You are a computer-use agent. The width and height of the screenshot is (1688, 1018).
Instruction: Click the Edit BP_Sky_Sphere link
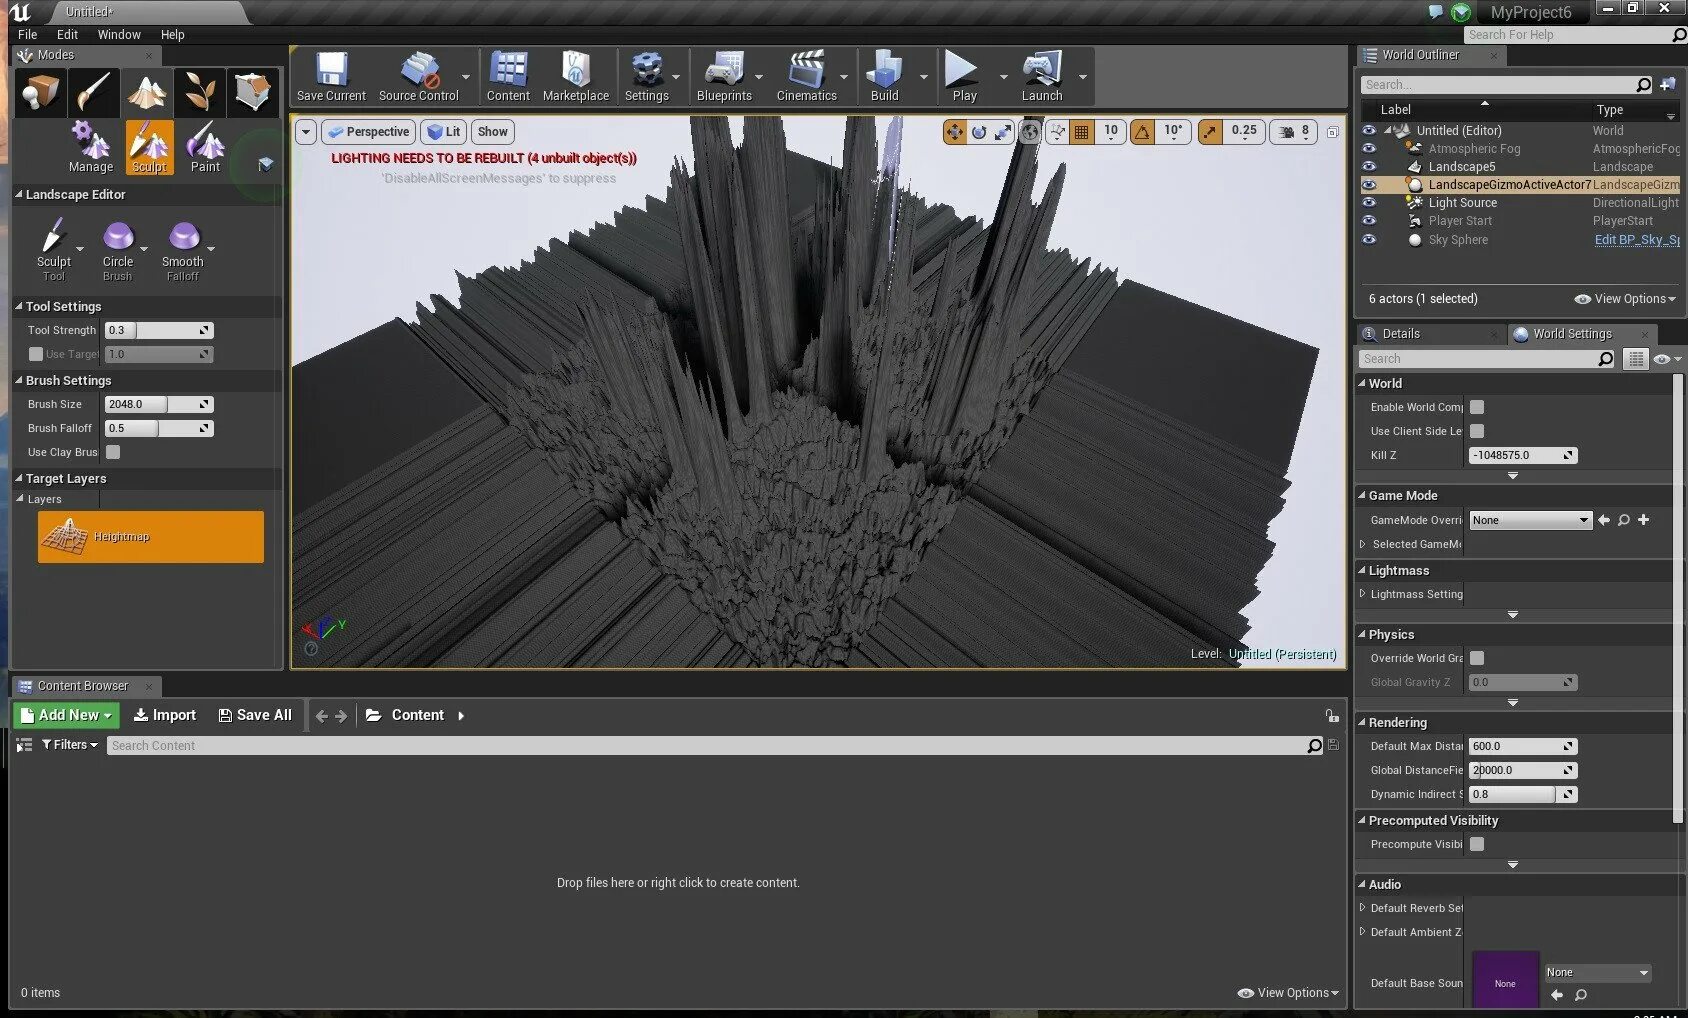coord(1636,240)
